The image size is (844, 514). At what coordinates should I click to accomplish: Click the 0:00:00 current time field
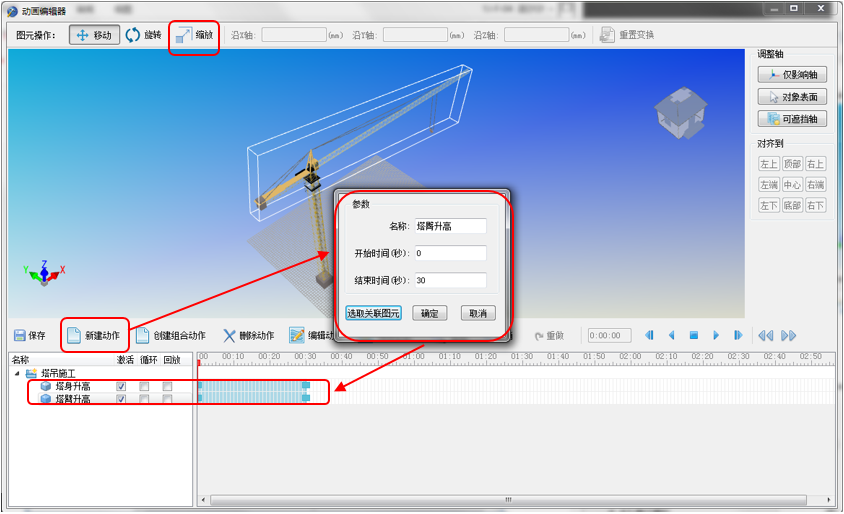pyautogui.click(x=609, y=335)
